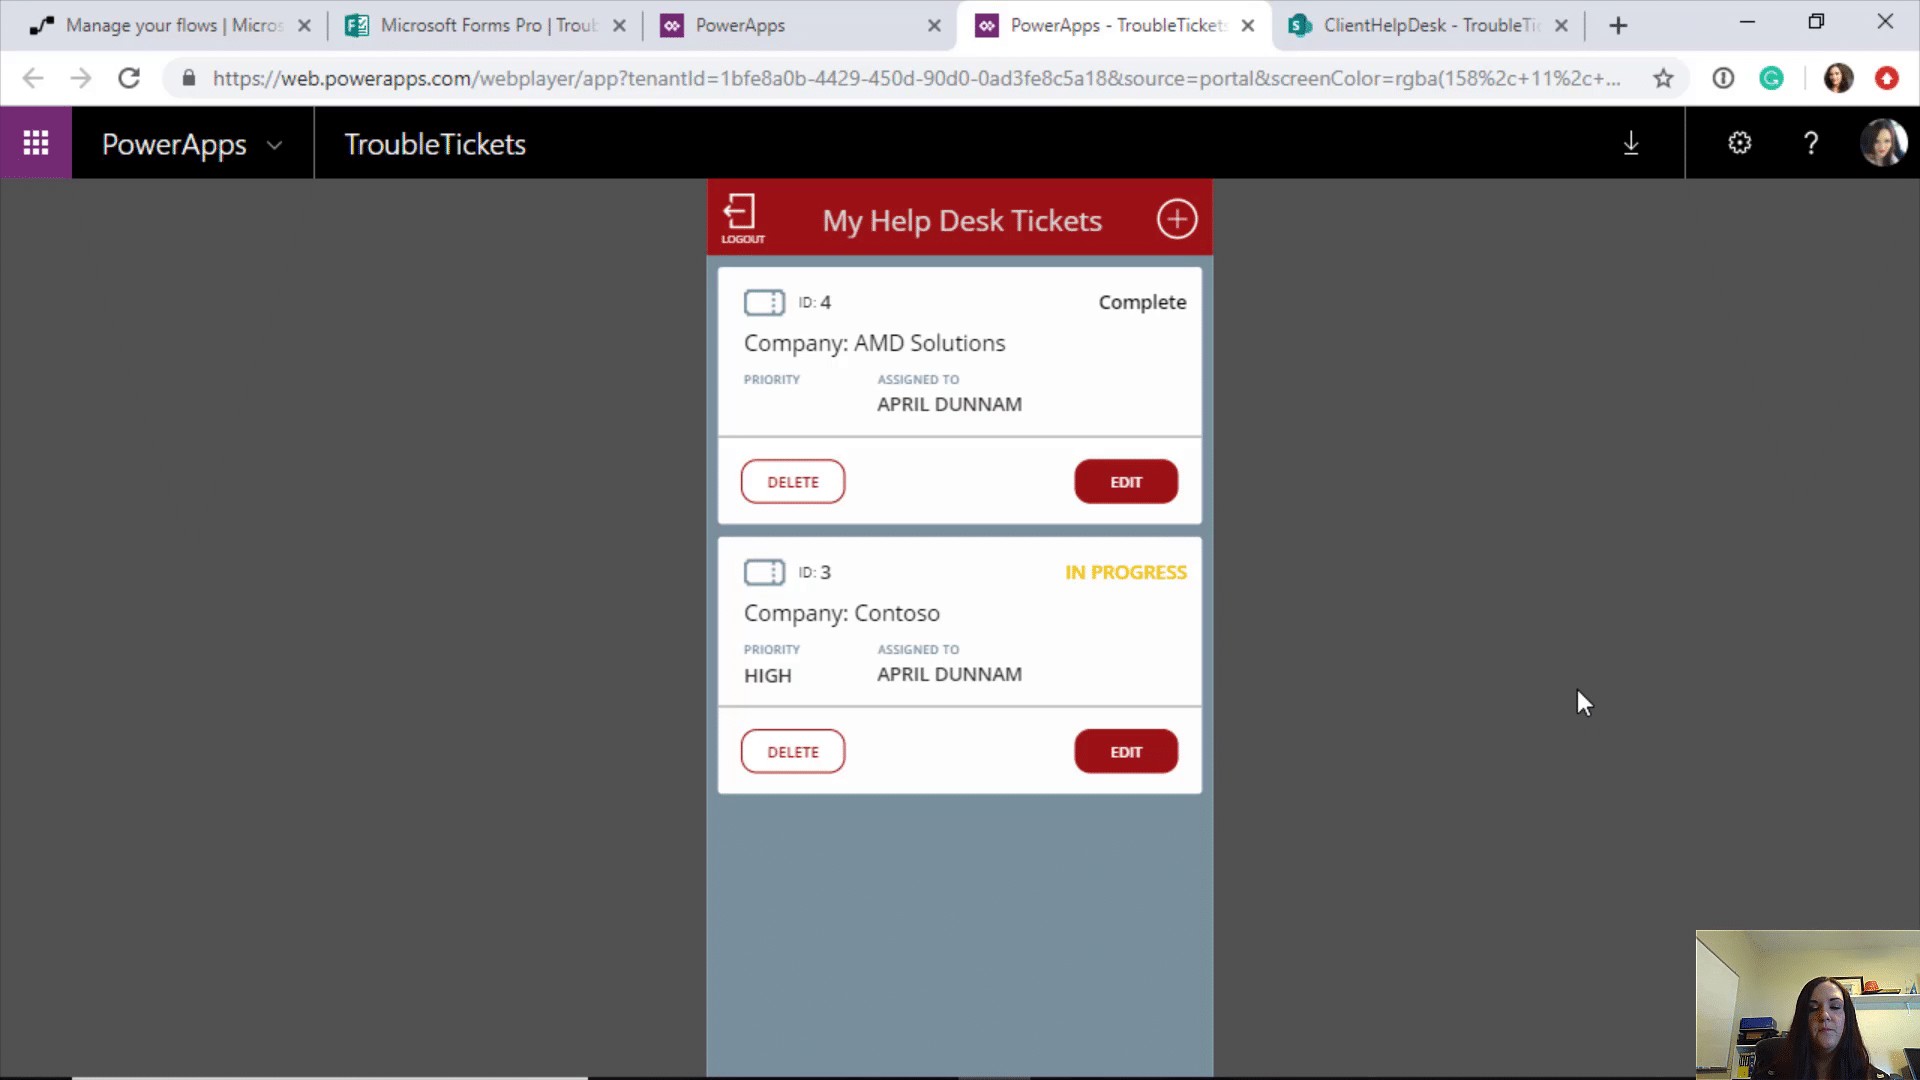1920x1080 pixels.
Task: Delete the AMD Solutions ticket
Action: [793, 482]
